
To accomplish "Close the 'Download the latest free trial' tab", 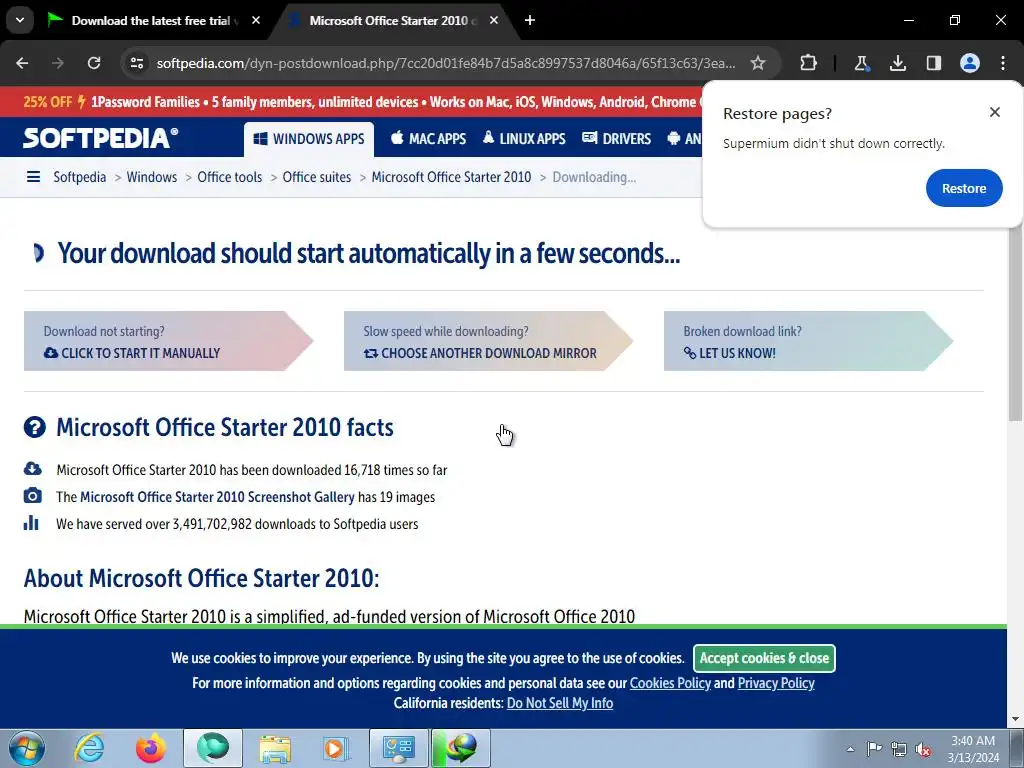I will [256, 20].
